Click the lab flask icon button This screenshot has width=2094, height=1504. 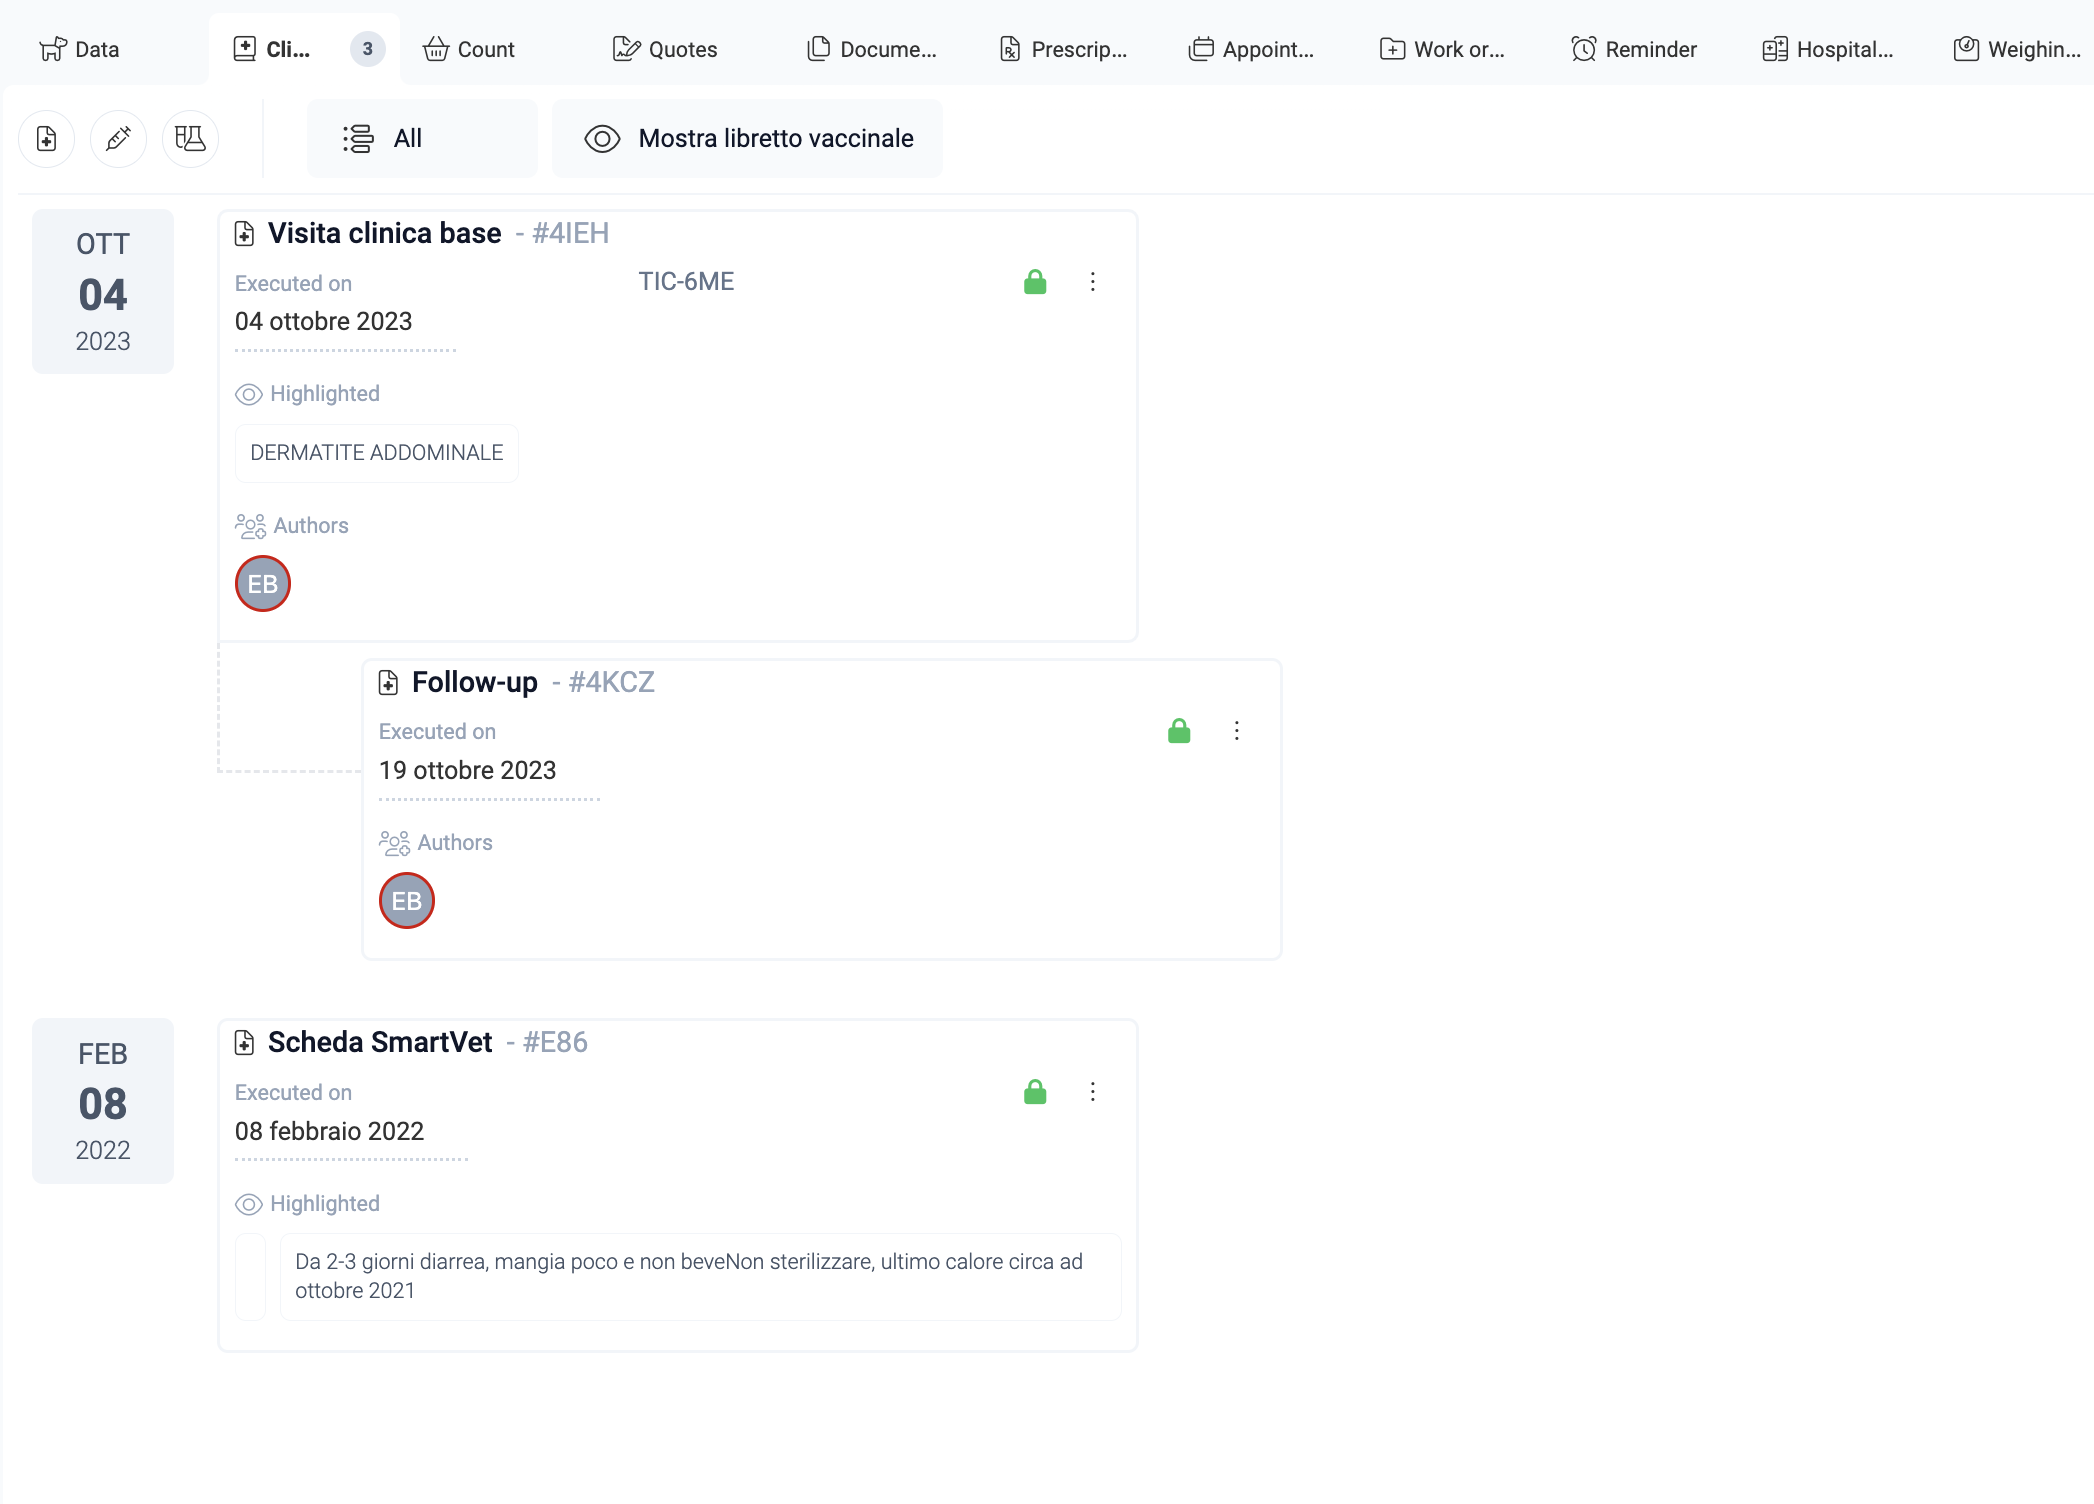click(x=190, y=138)
